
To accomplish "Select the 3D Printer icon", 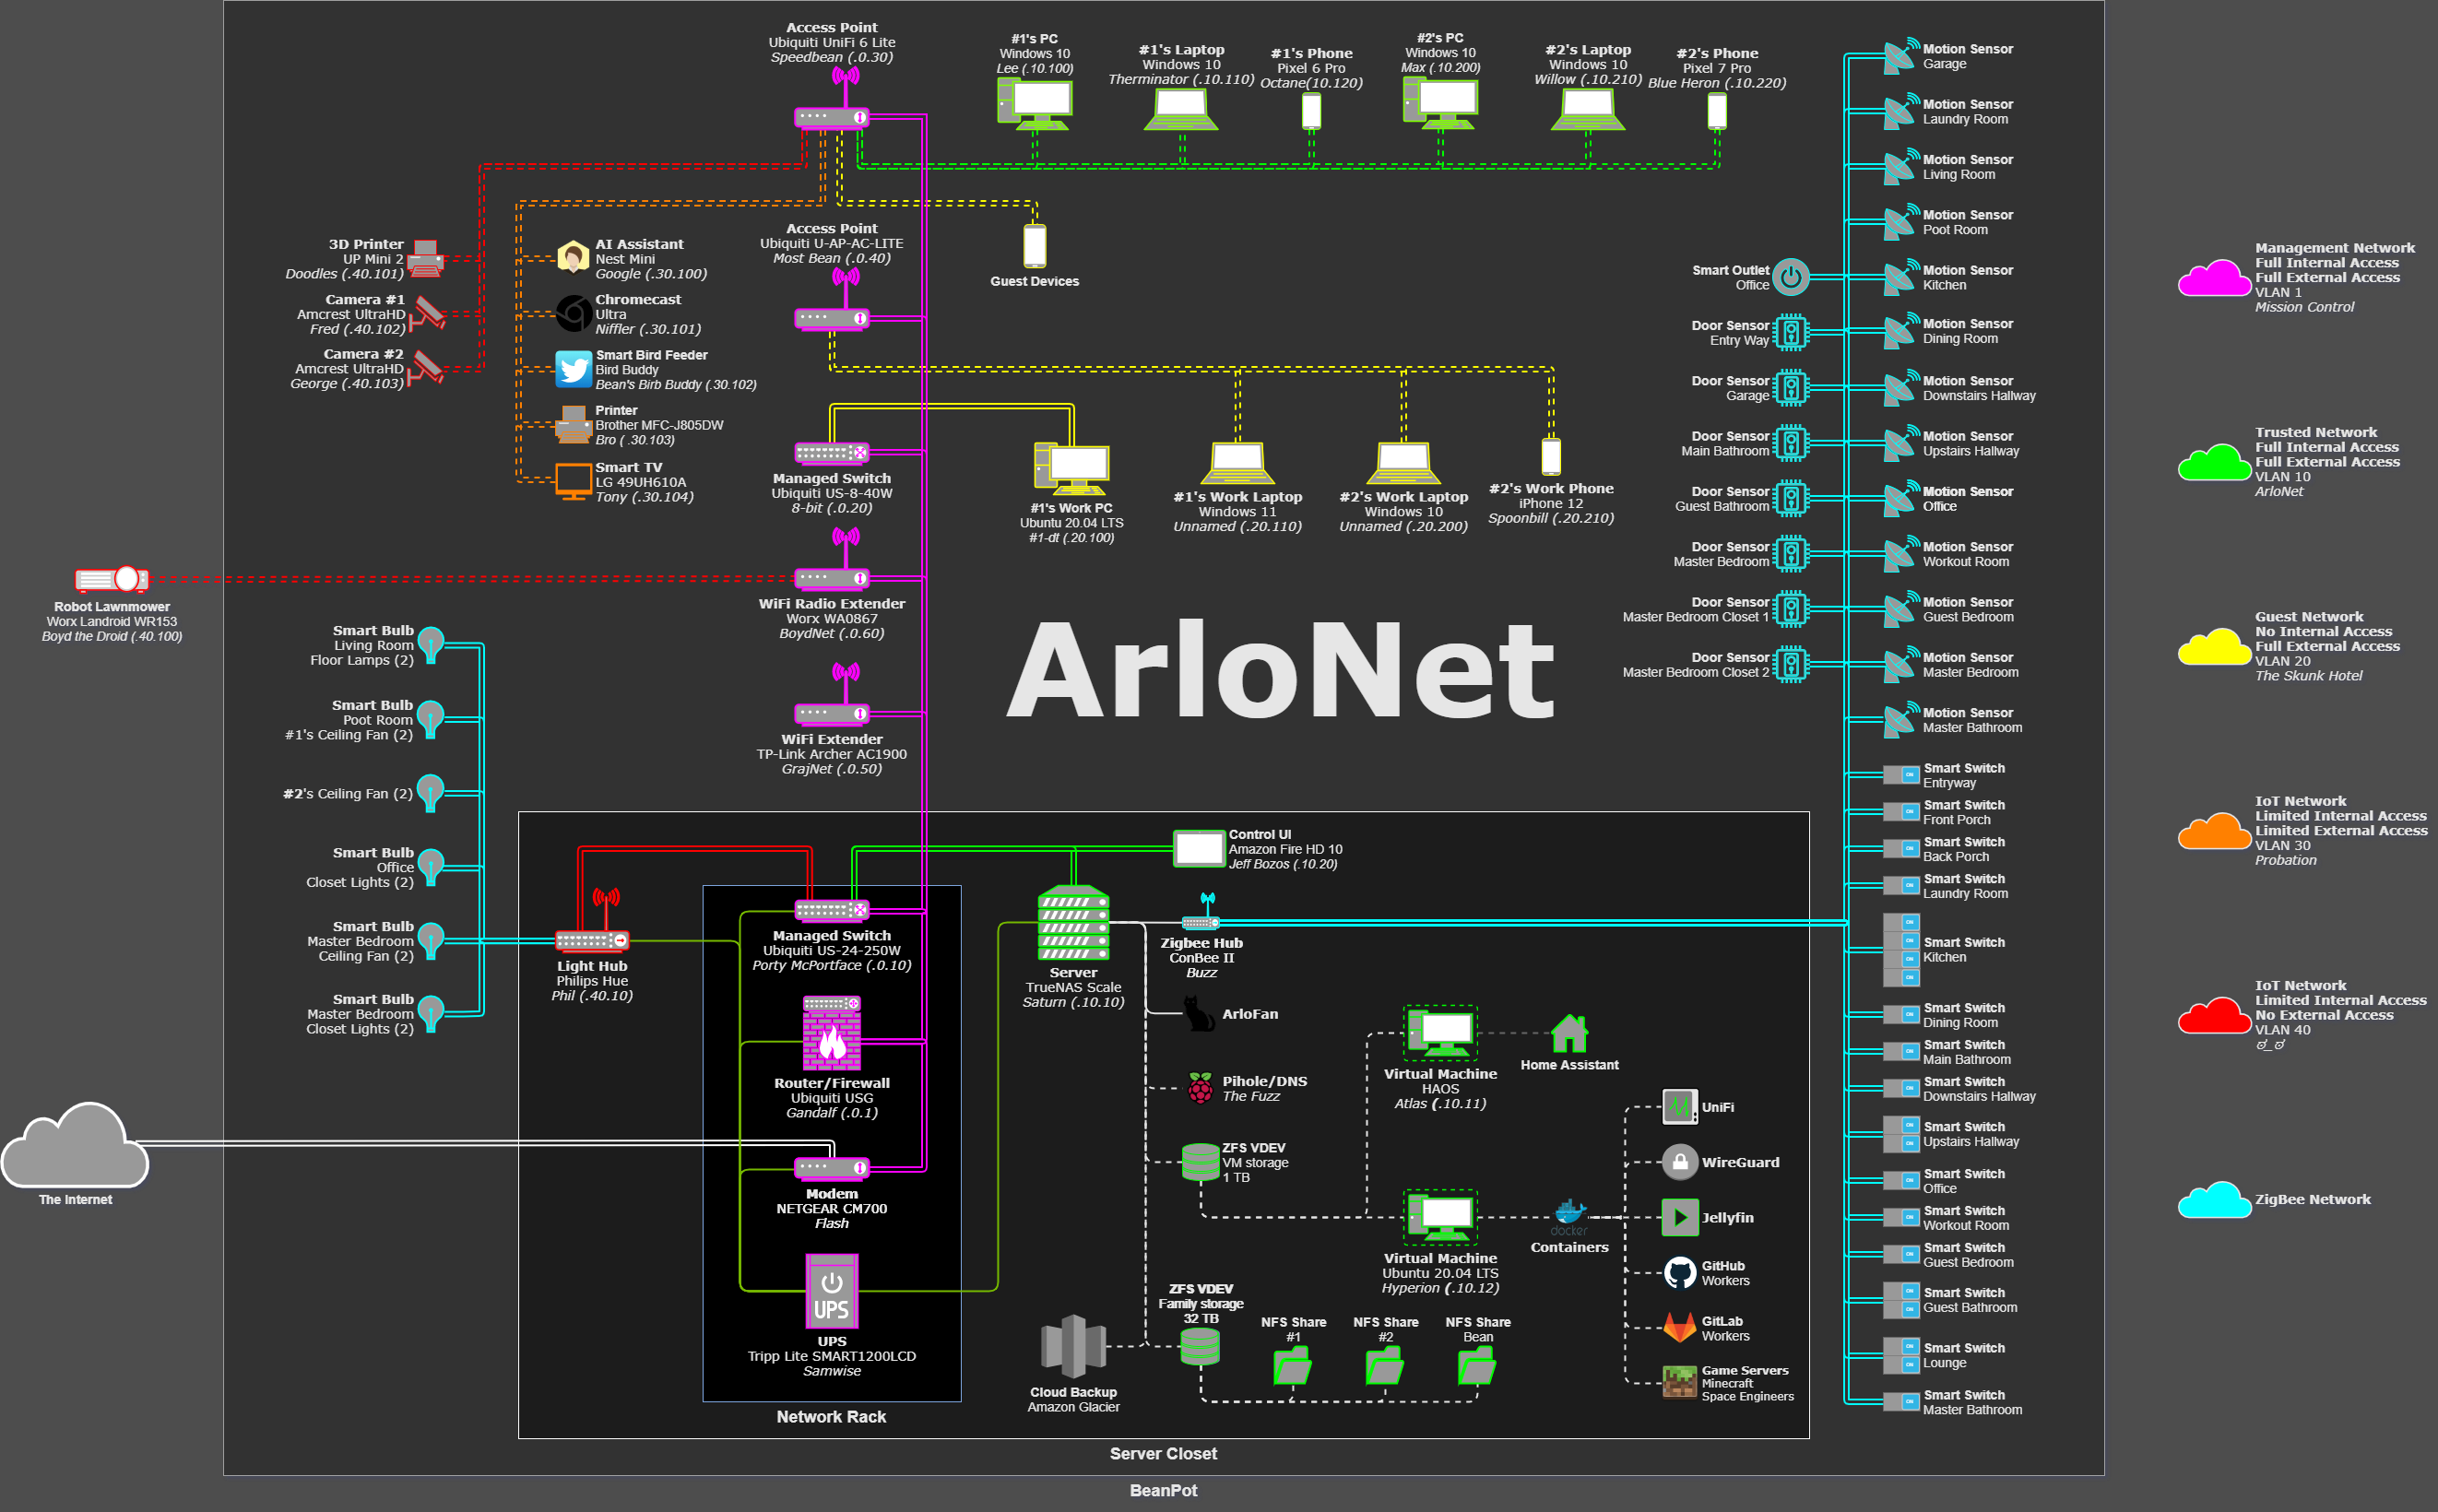I will [x=426, y=258].
